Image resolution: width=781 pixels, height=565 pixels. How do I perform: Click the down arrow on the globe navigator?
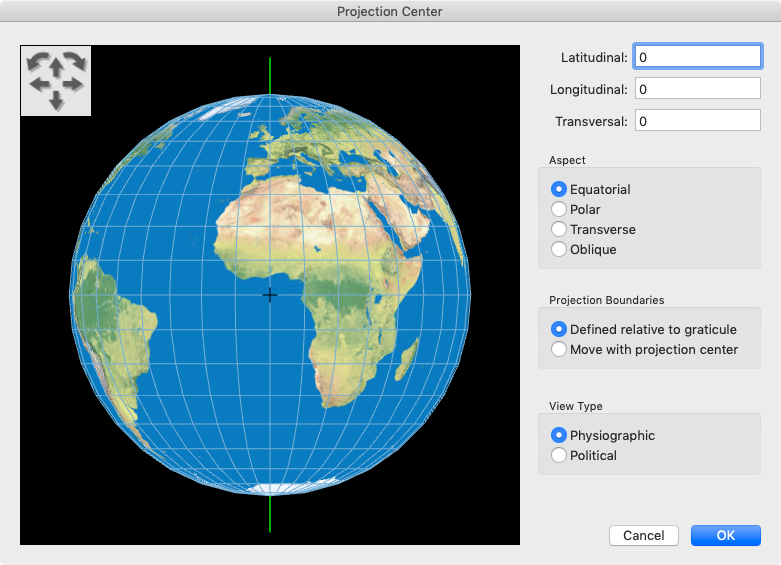56,99
